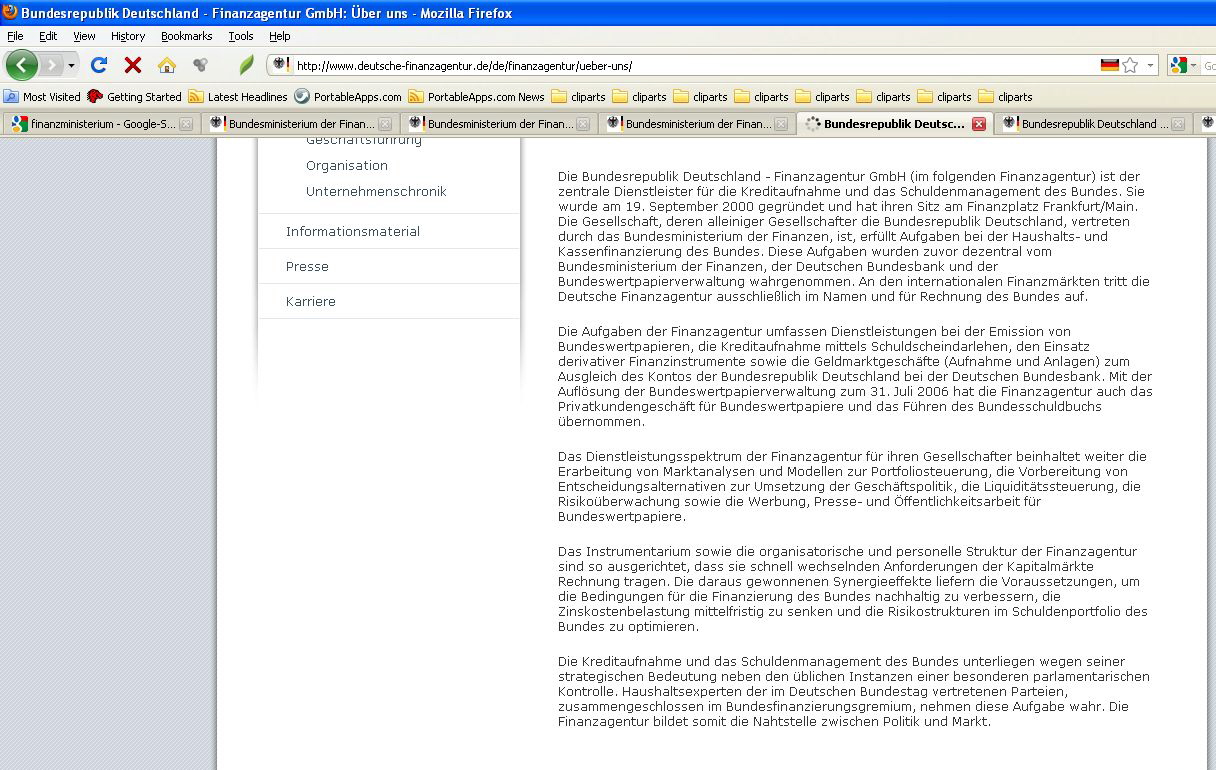Click the Home button on the toolbar
The height and width of the screenshot is (770, 1216).
pyautogui.click(x=166, y=64)
